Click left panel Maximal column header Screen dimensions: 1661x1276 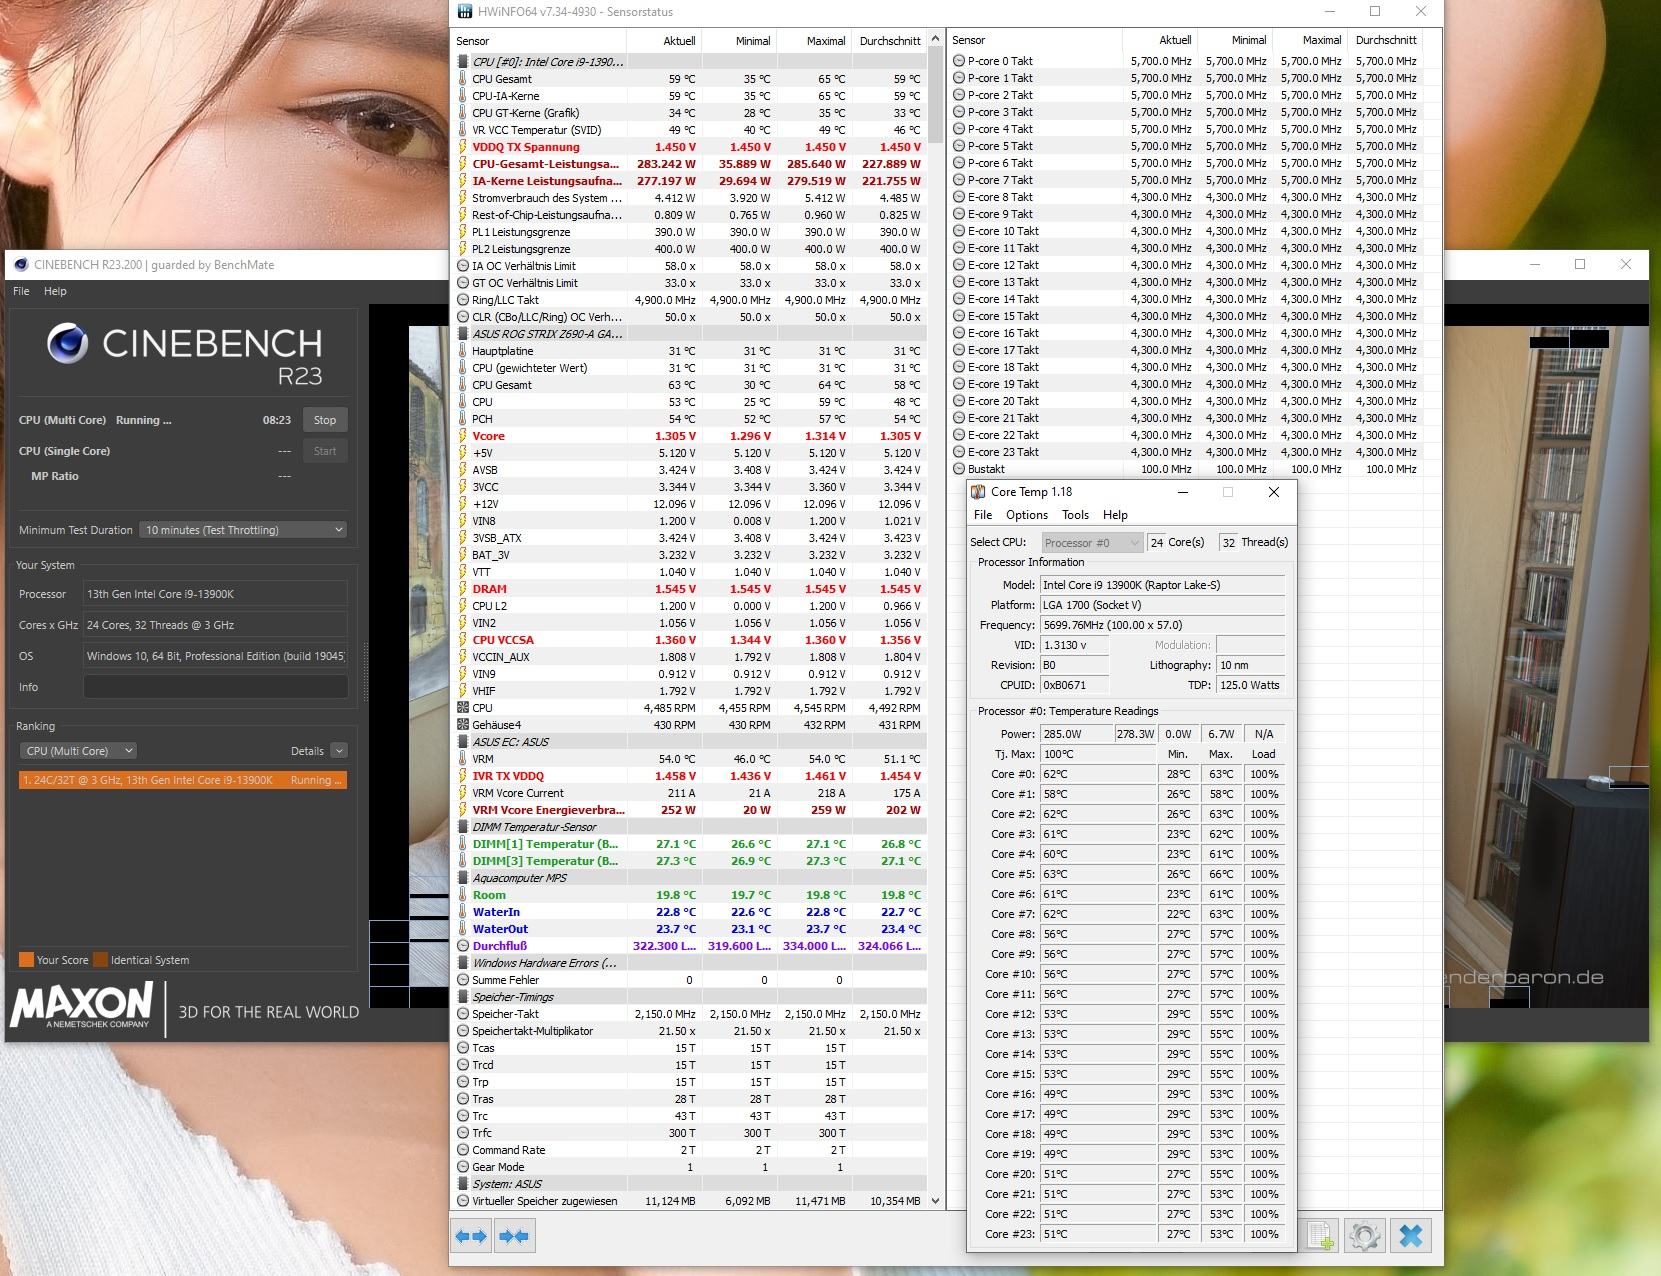click(x=815, y=41)
